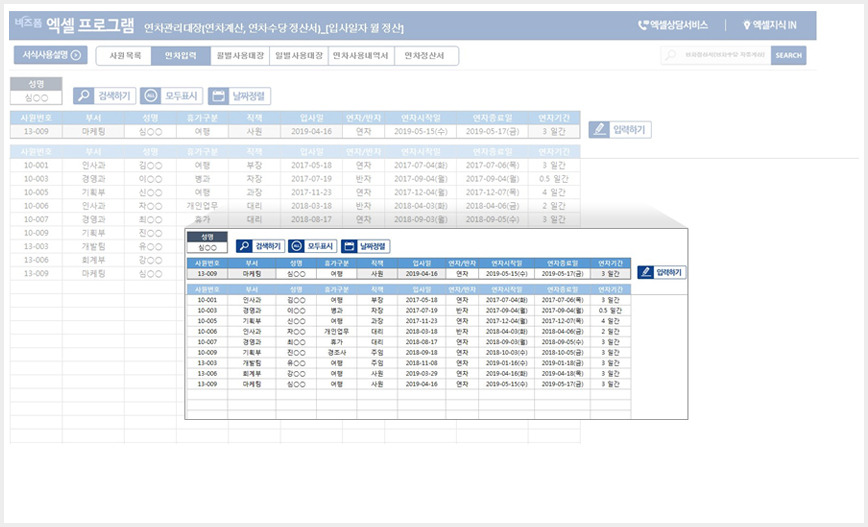Viewport: 868px width, 527px height.
Task: Select 2019-05-17(금) in the magnified inset's entry row
Action: click(x=562, y=274)
